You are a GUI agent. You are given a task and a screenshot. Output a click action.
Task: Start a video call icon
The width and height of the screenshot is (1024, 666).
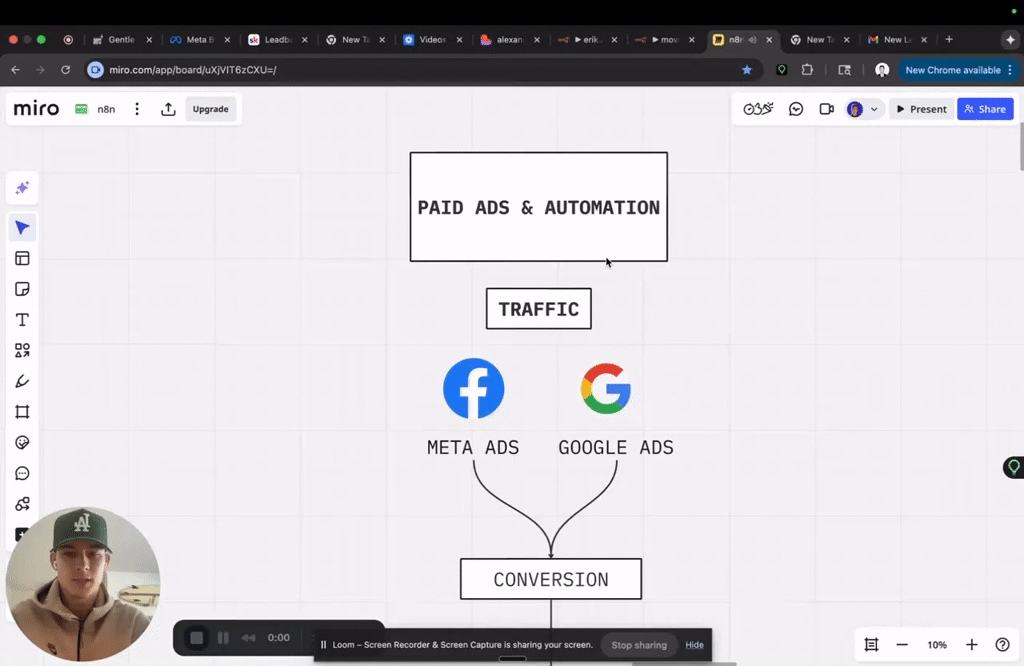pos(827,109)
